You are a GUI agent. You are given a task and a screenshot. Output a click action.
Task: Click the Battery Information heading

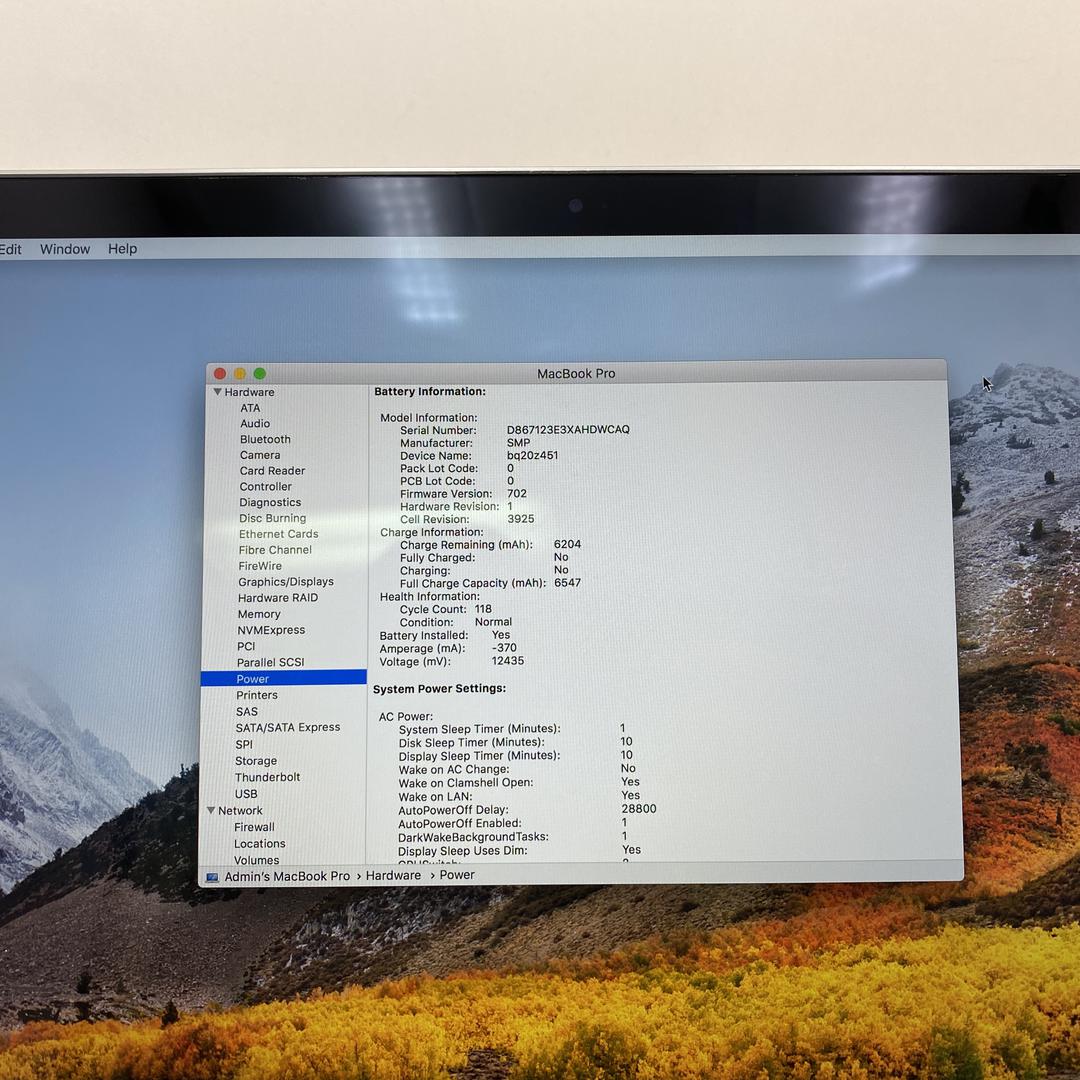(x=430, y=391)
